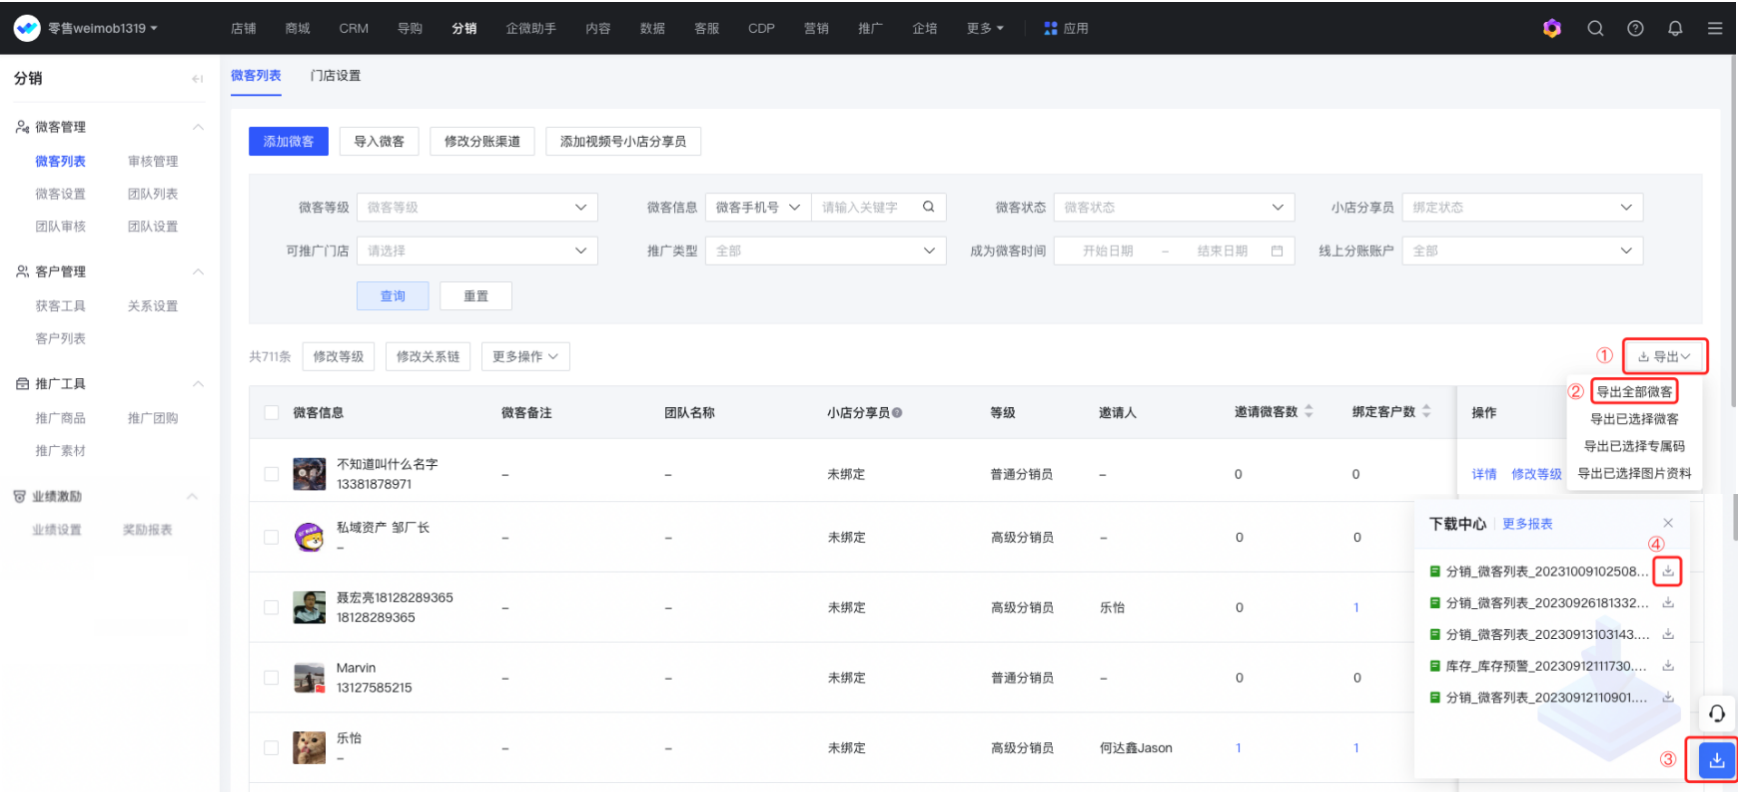1740x800 pixels.
Task: Go to CRM in top navigation
Action: pos(354,28)
